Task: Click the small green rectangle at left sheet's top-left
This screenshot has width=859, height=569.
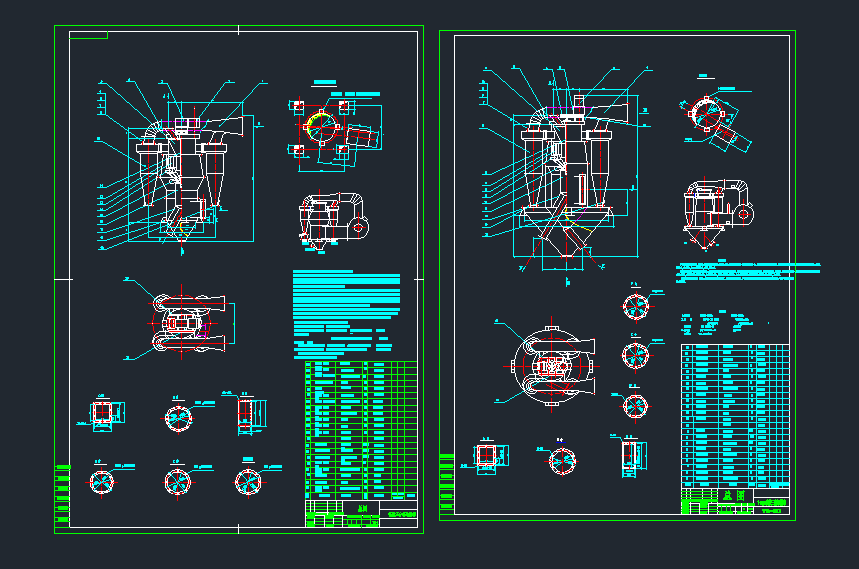Action: pos(89,36)
